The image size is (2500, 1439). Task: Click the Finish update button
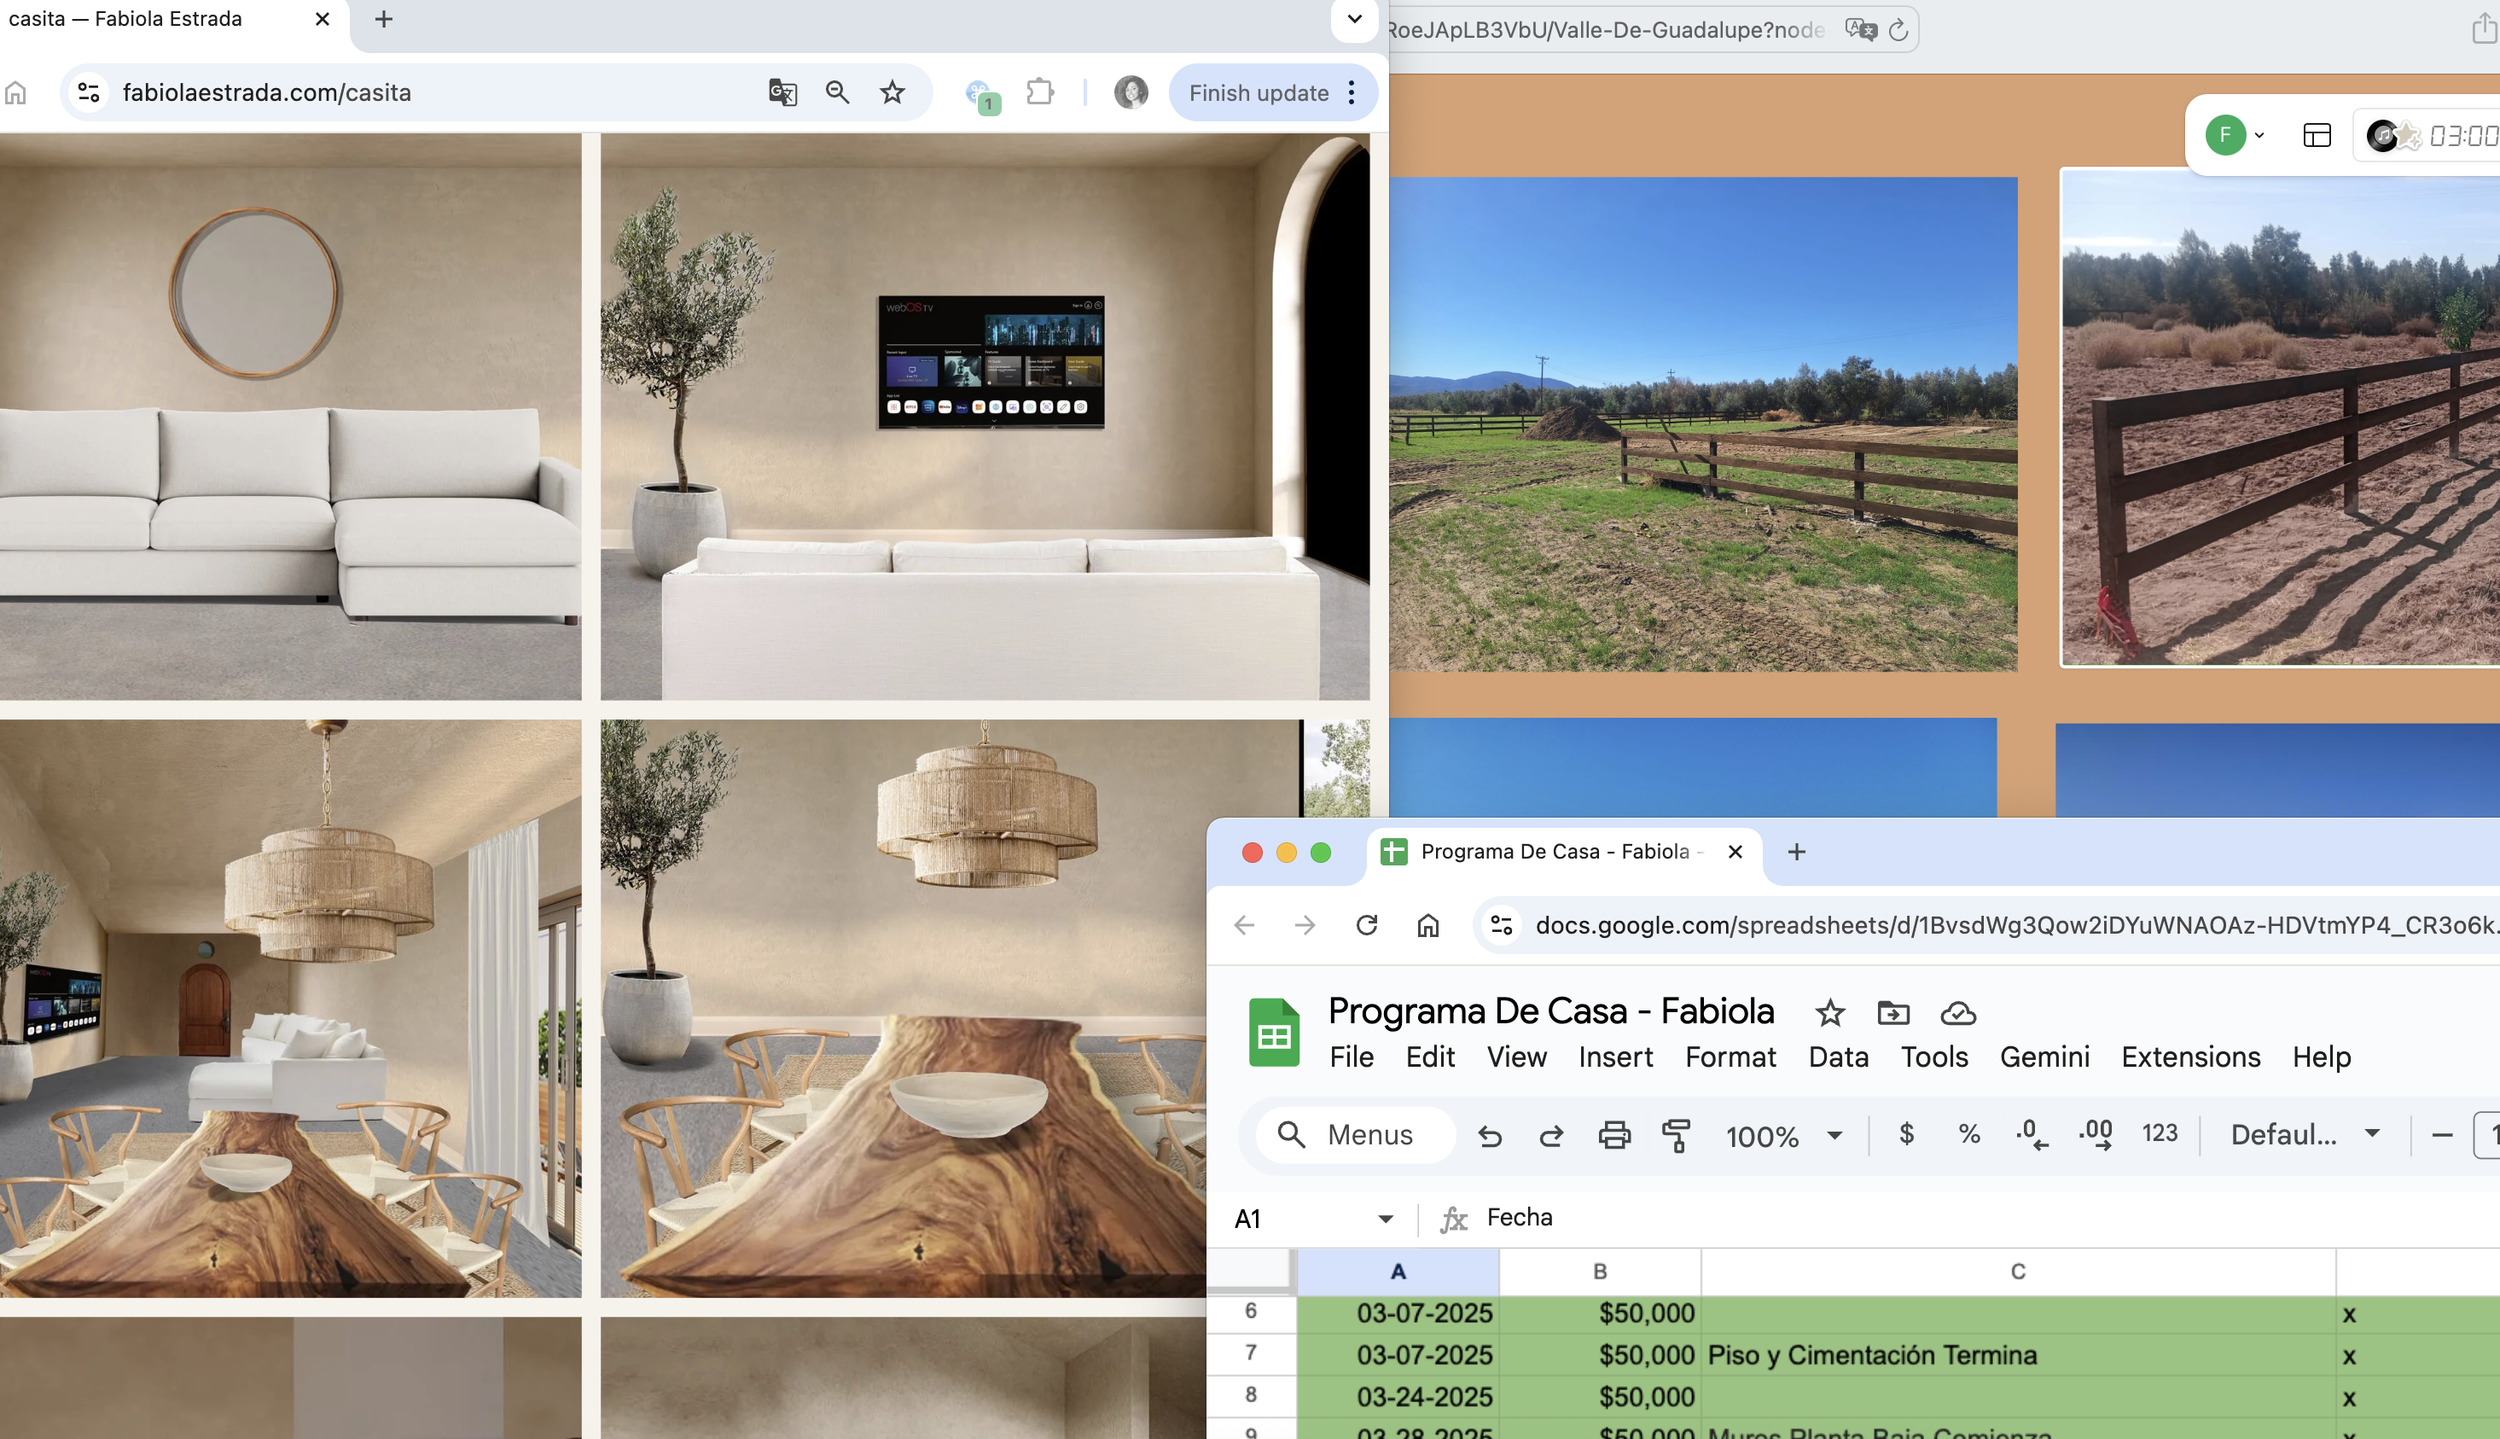pos(1258,93)
